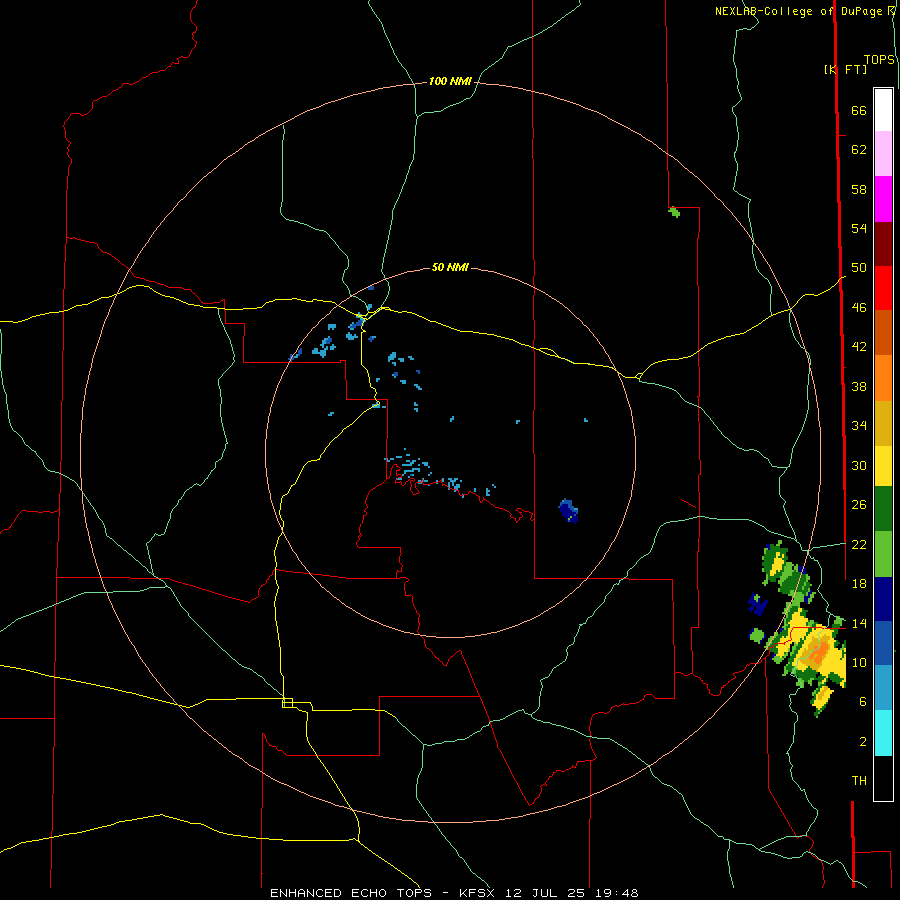Image resolution: width=900 pixels, height=900 pixels.
Task: Click the orange 38 kft legend swatch
Action: click(883, 378)
